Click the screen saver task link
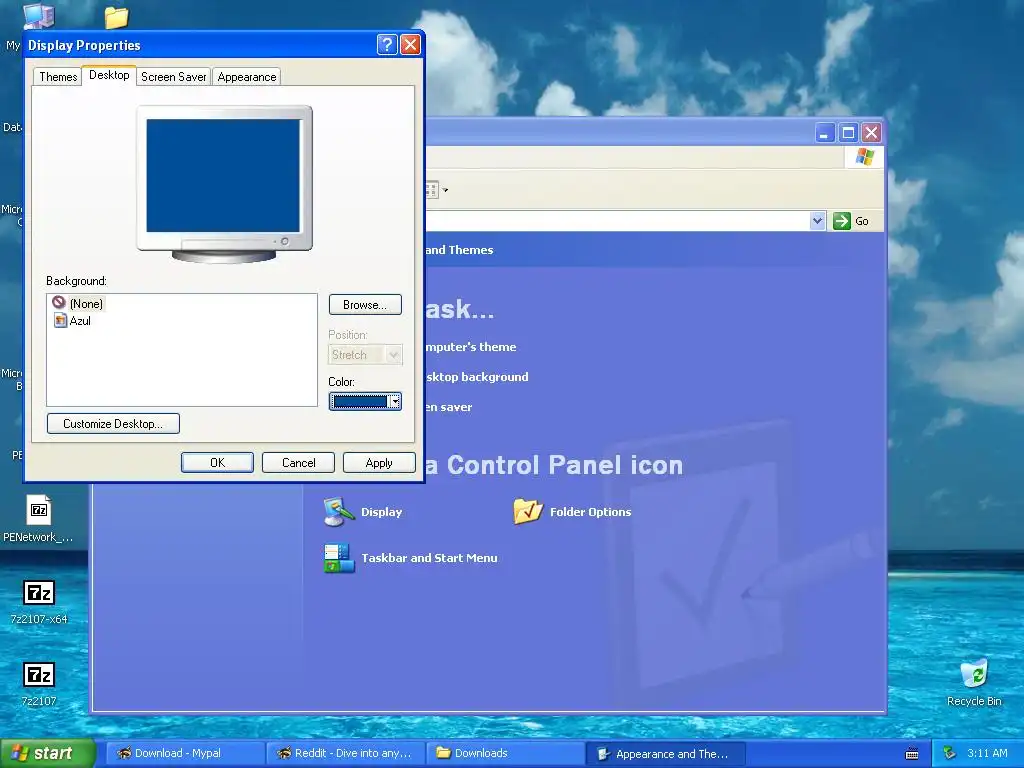 pyautogui.click(x=449, y=407)
